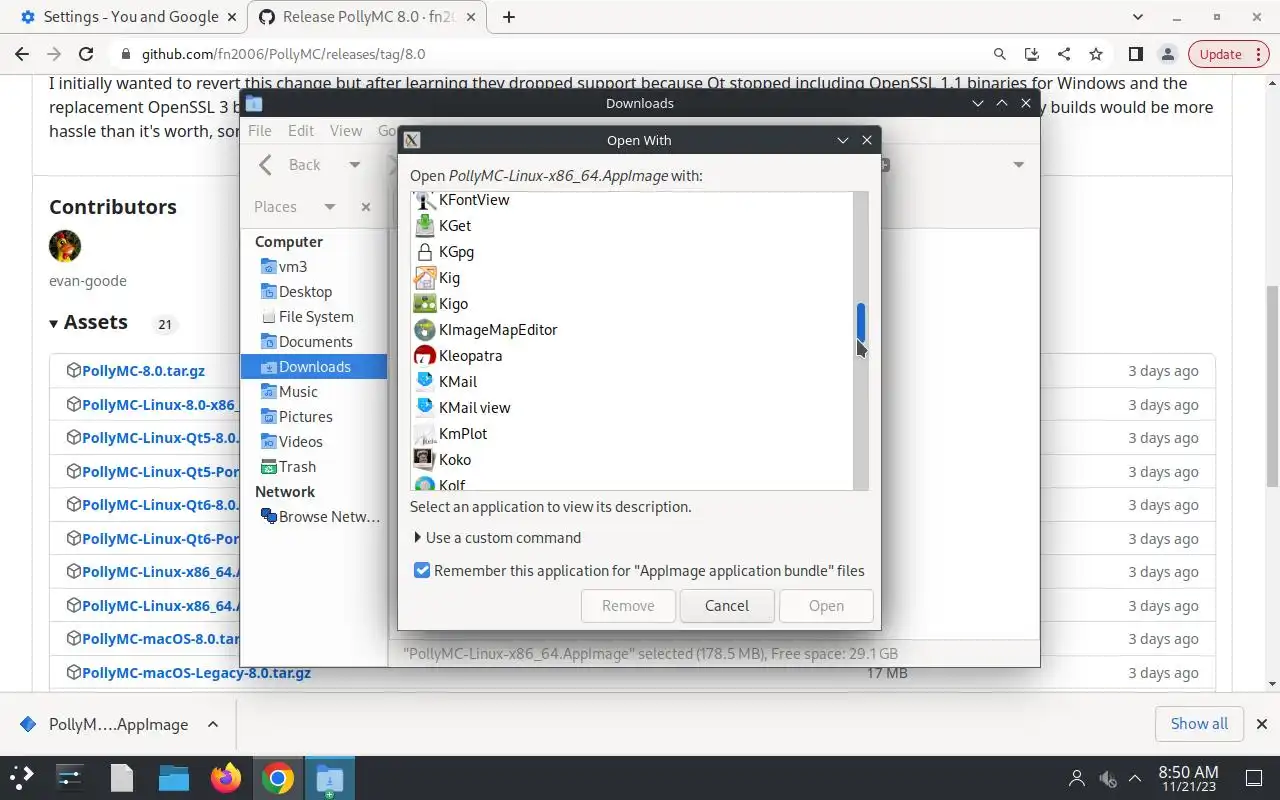
Task: Open the Places dropdown in file manager
Action: click(329, 207)
